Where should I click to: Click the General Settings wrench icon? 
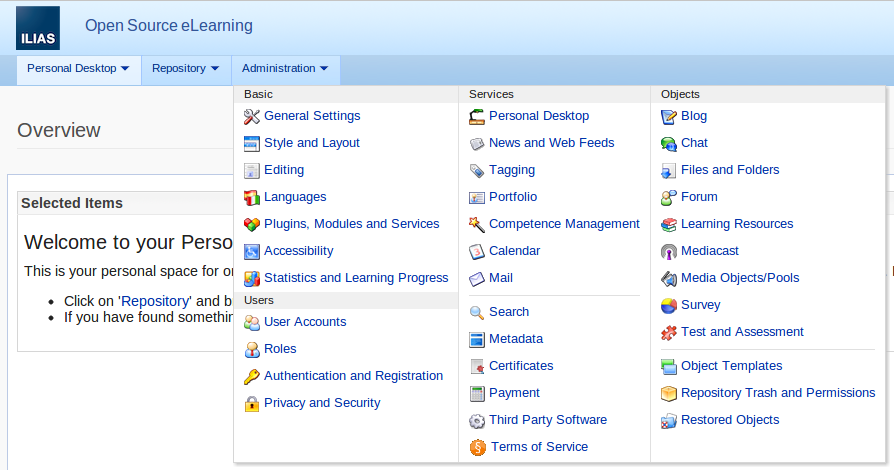[x=252, y=116]
